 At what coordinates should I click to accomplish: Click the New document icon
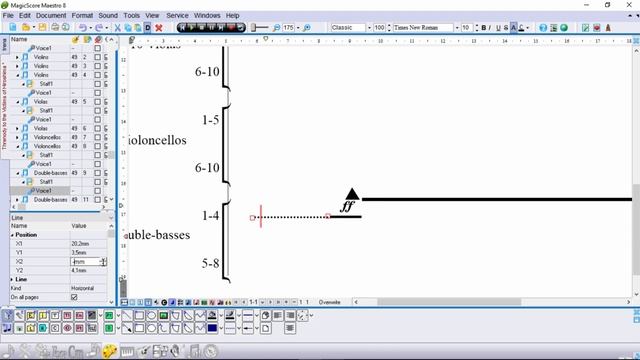[x=13, y=27]
